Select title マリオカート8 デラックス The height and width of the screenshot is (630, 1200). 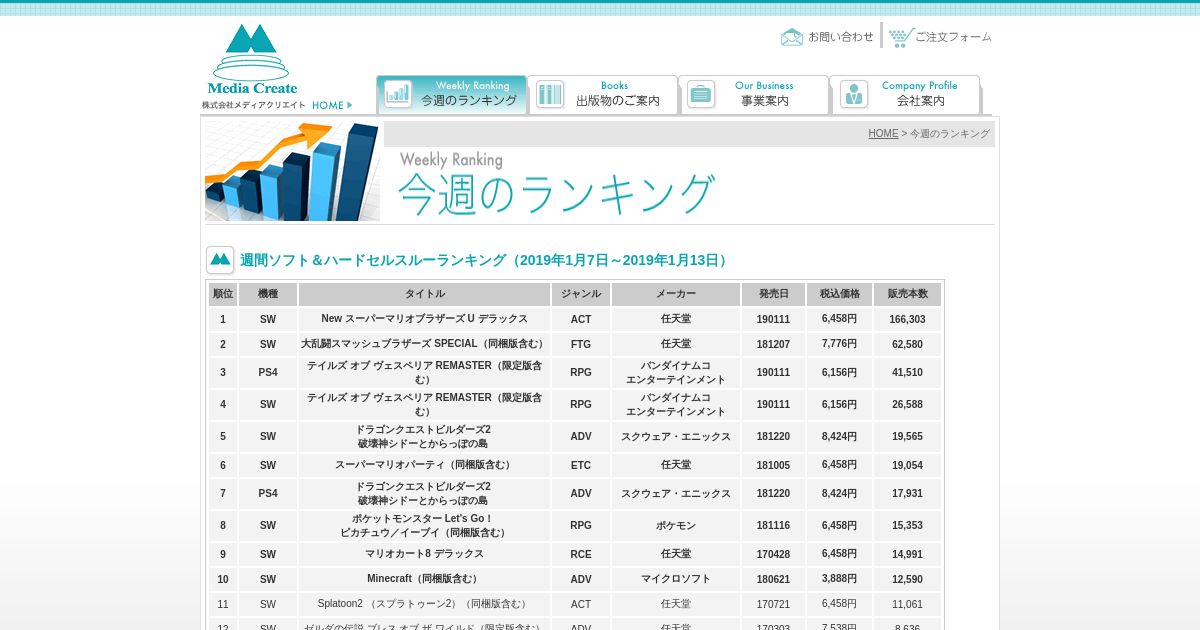pyautogui.click(x=425, y=554)
